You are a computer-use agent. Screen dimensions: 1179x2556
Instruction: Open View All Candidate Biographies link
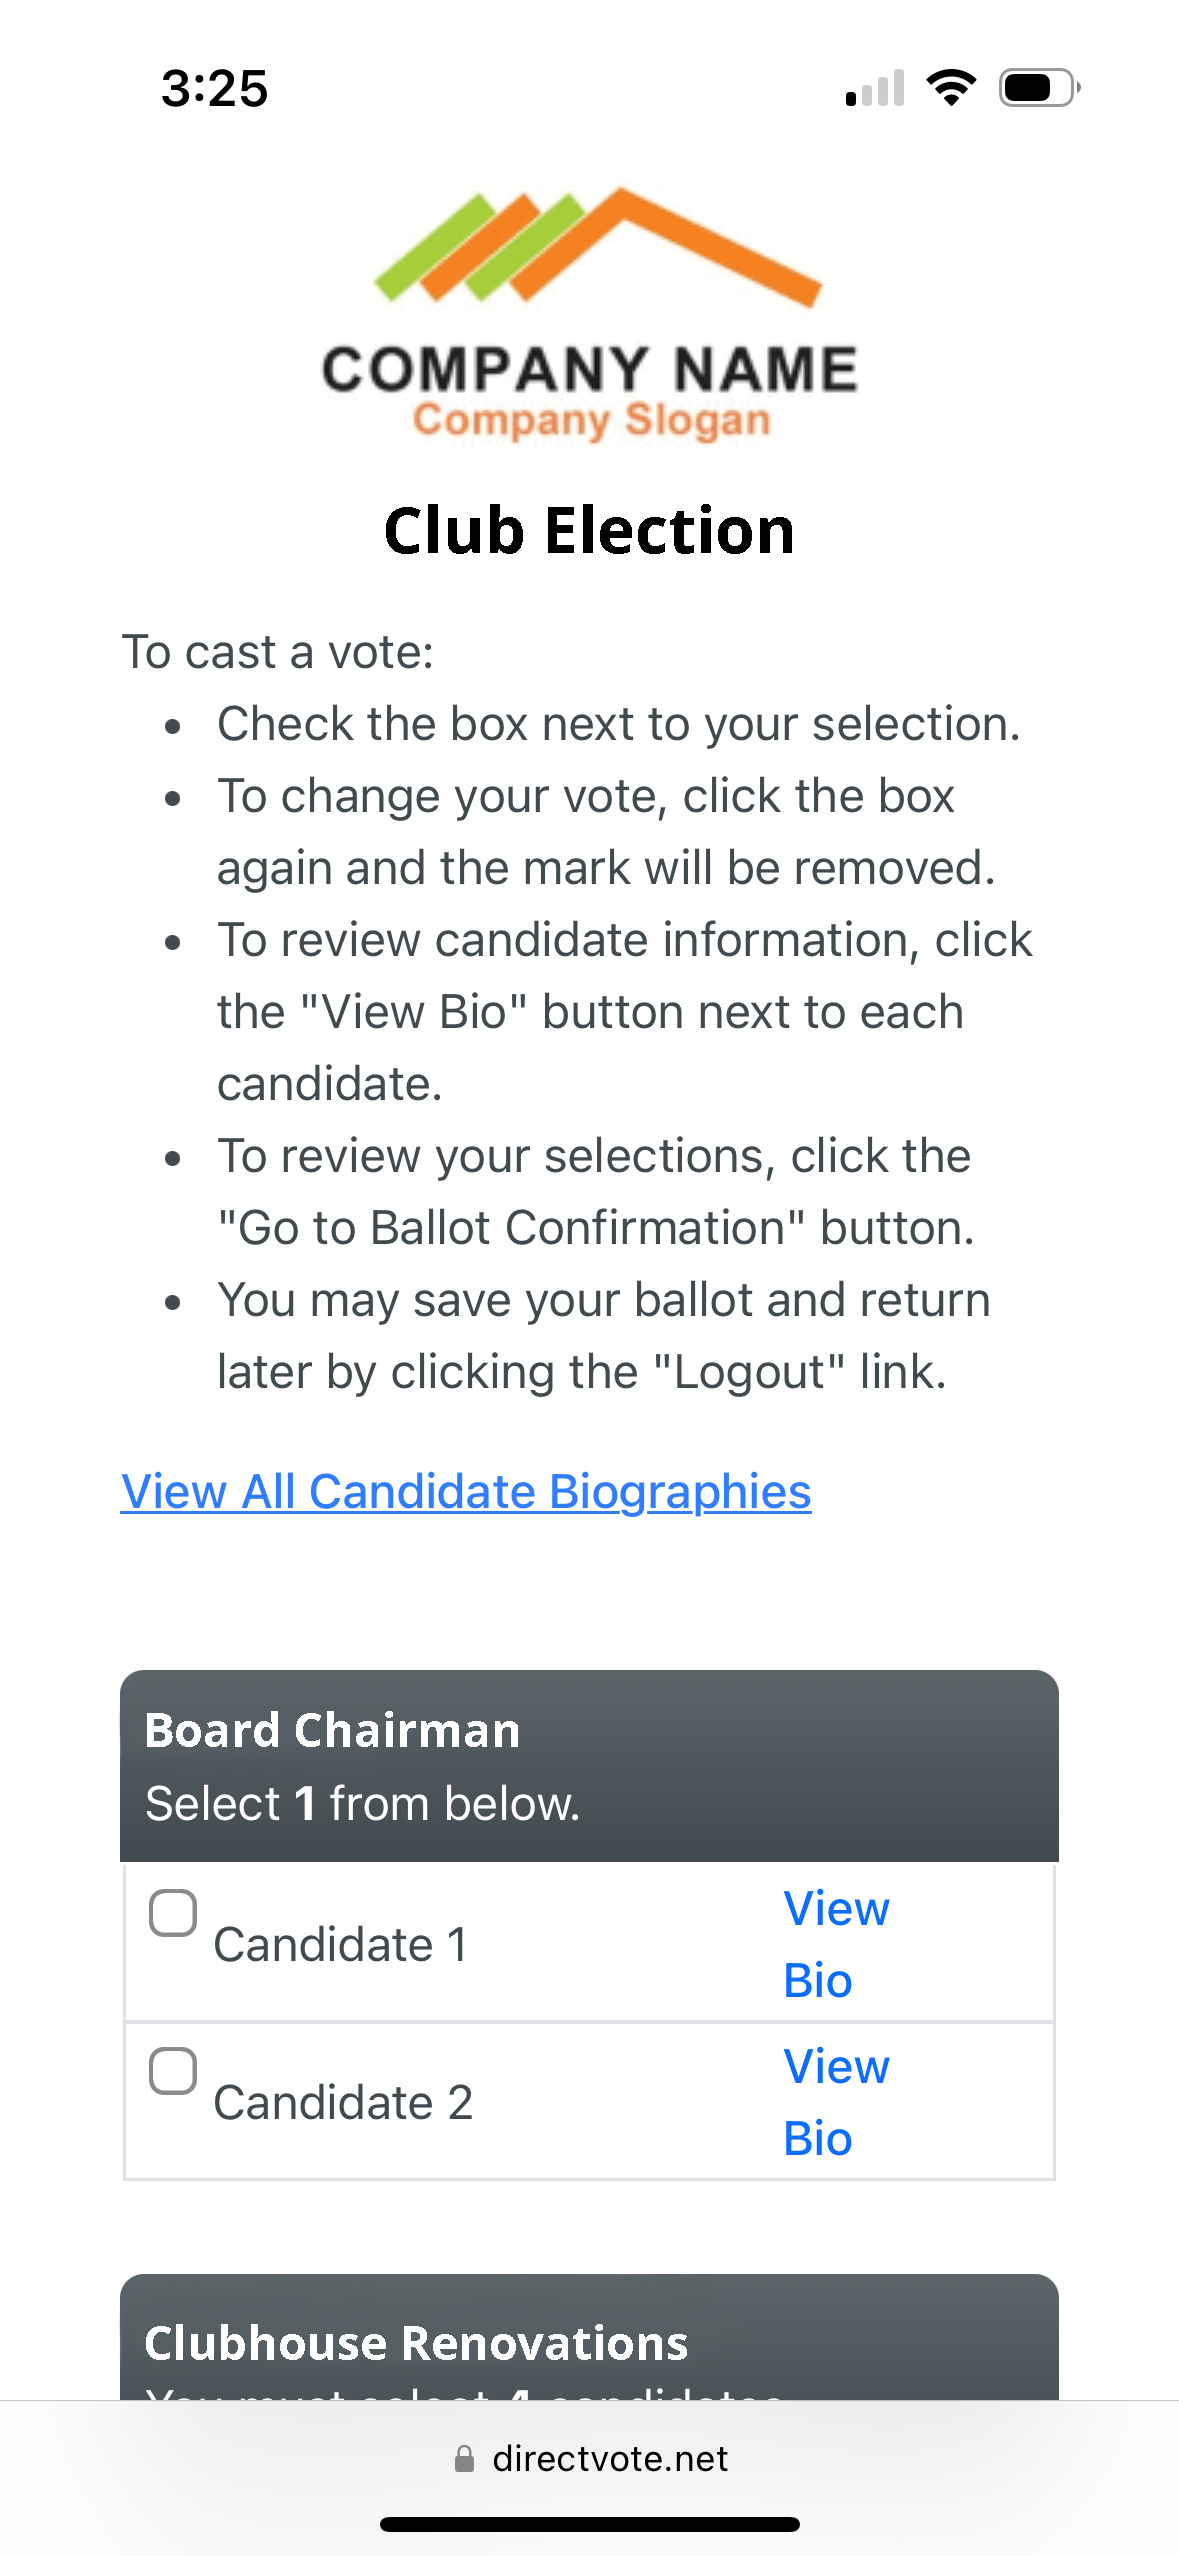[x=466, y=1491]
